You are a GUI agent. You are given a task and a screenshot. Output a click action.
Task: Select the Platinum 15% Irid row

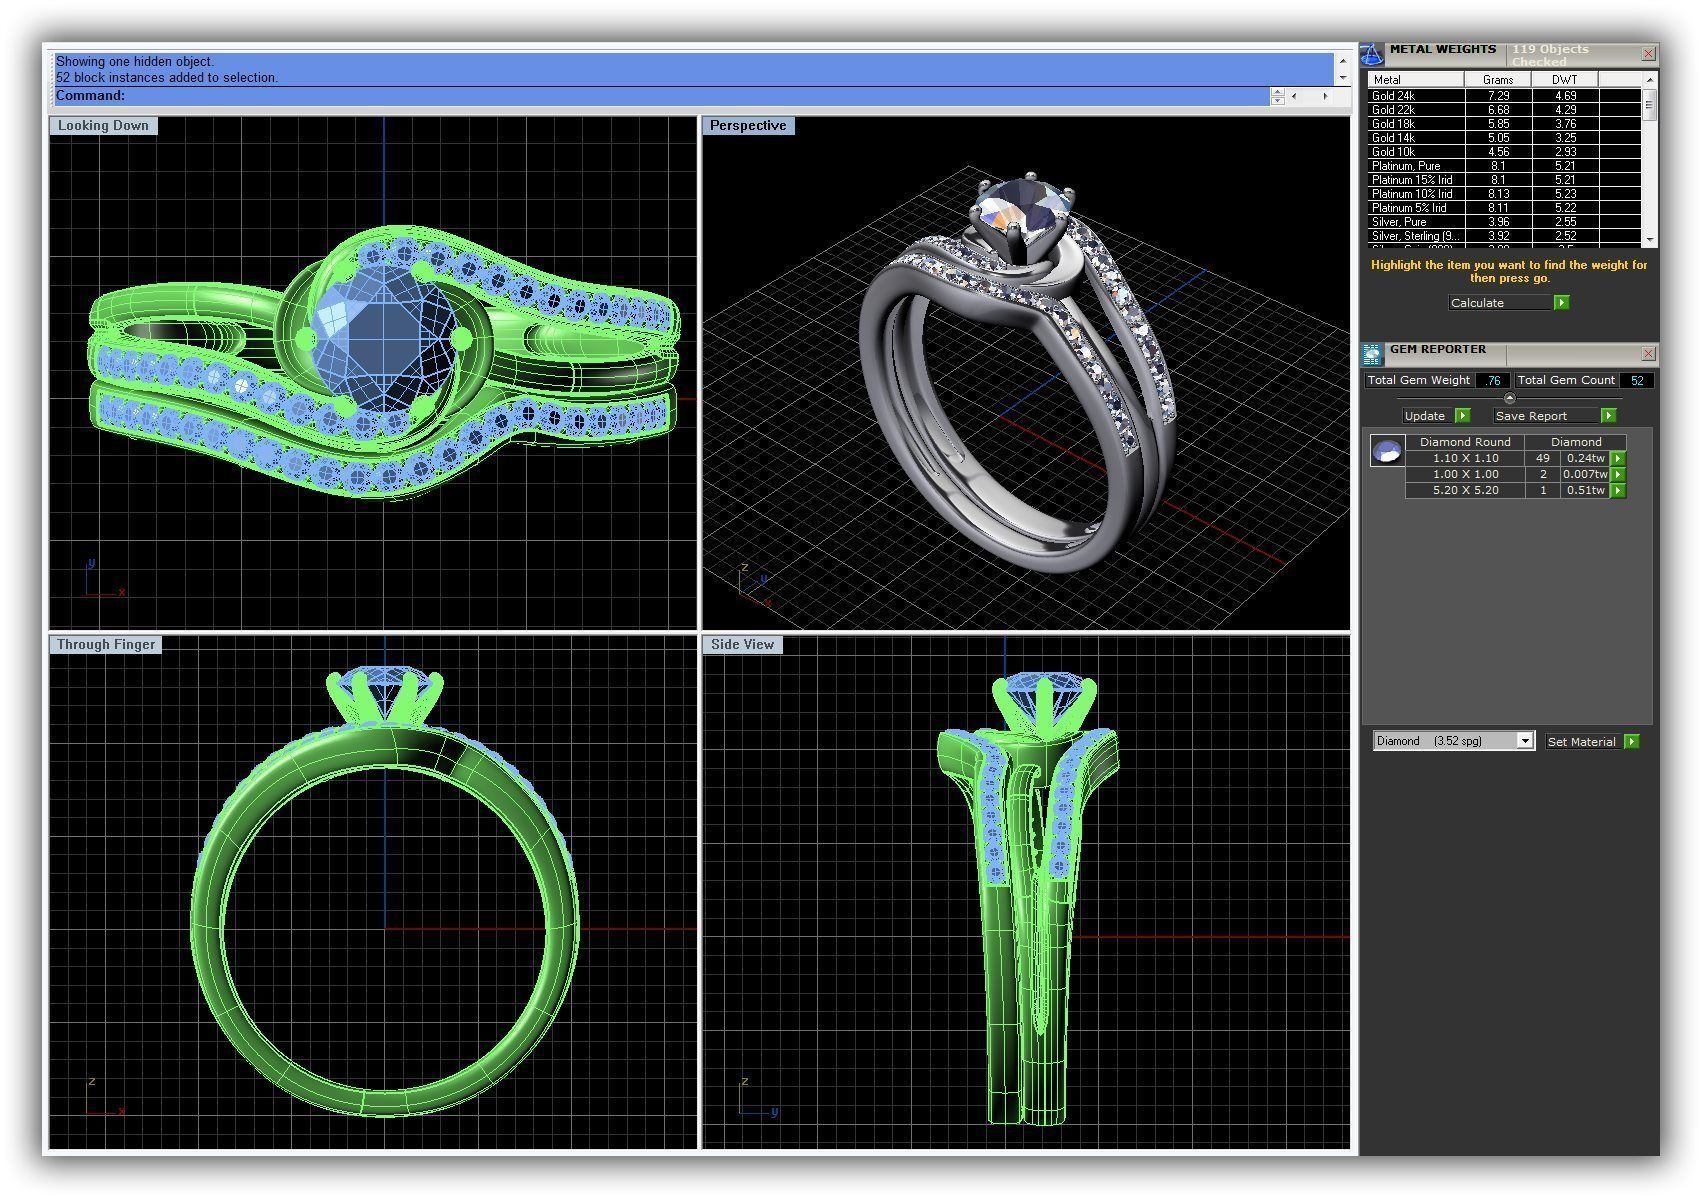pos(1504,180)
